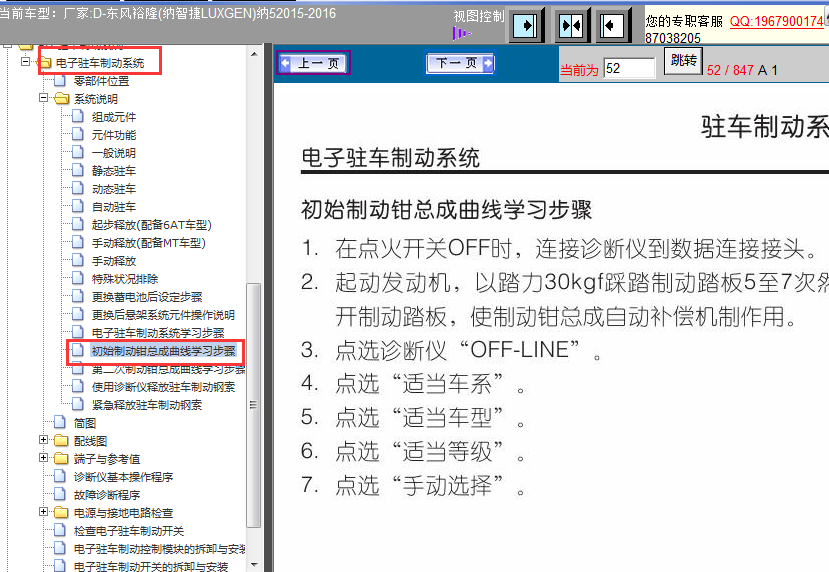Click the tree panel scroll-up arrow
The height and width of the screenshot is (572, 829).
[x=254, y=54]
